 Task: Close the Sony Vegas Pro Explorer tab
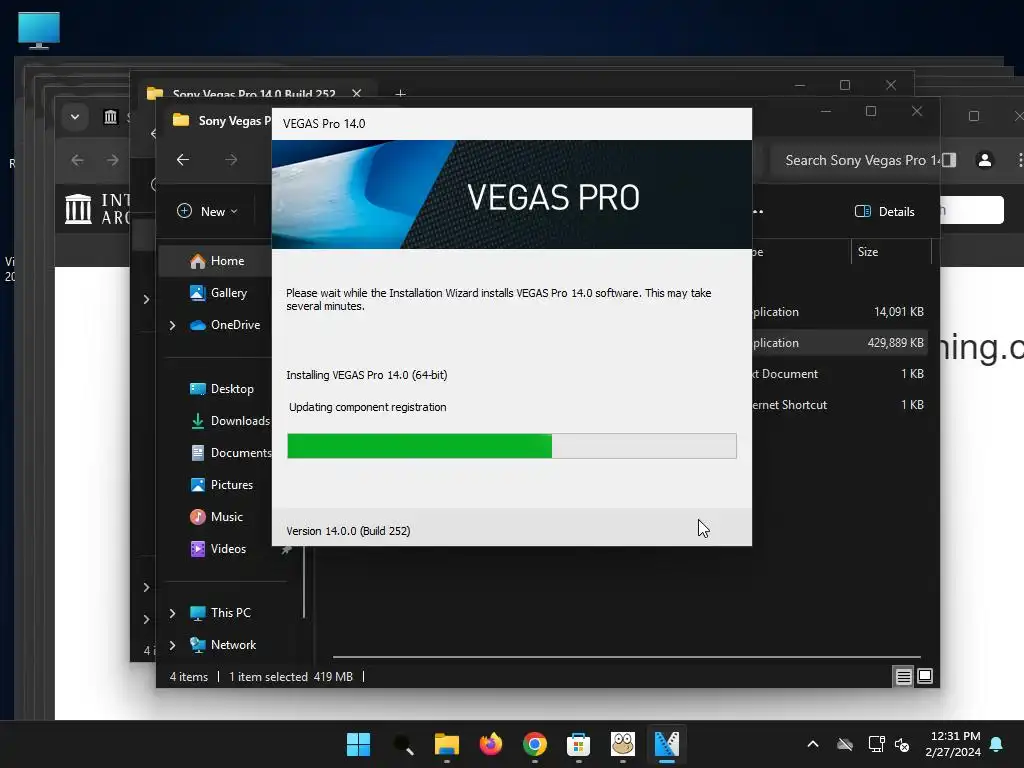pyautogui.click(x=357, y=94)
